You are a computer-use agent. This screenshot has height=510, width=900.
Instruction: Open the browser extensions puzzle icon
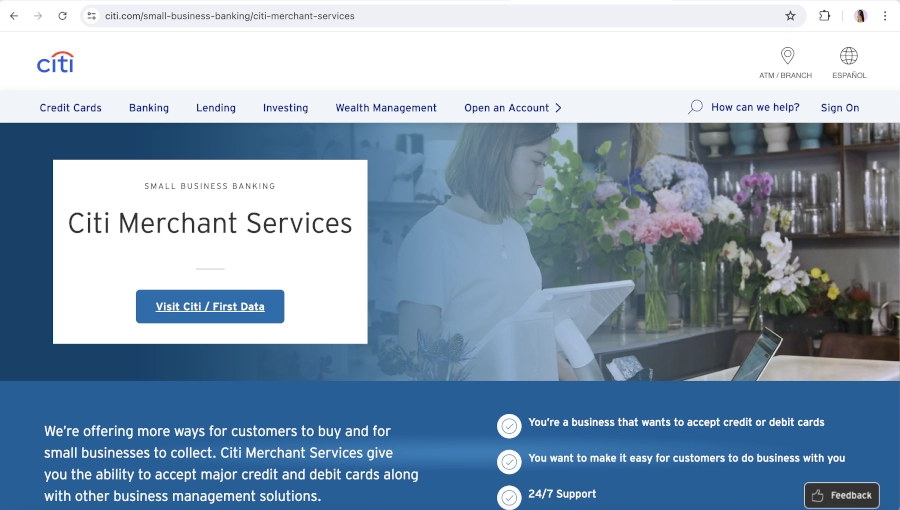click(x=824, y=16)
